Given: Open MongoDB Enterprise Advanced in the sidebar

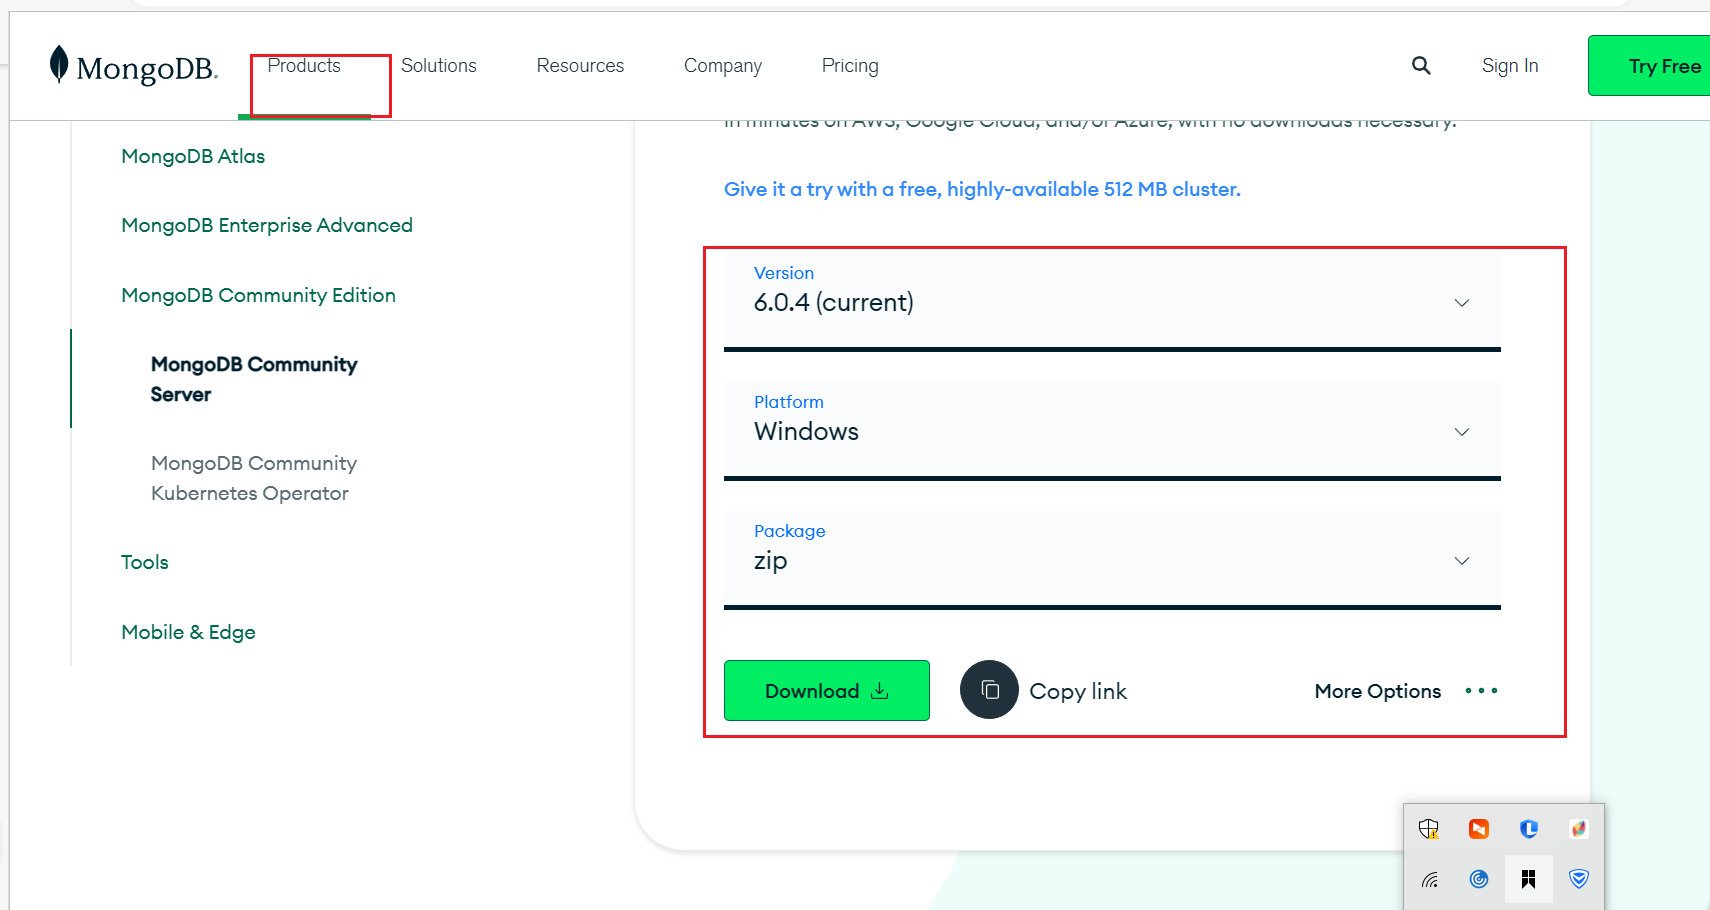Looking at the screenshot, I should coord(267,226).
